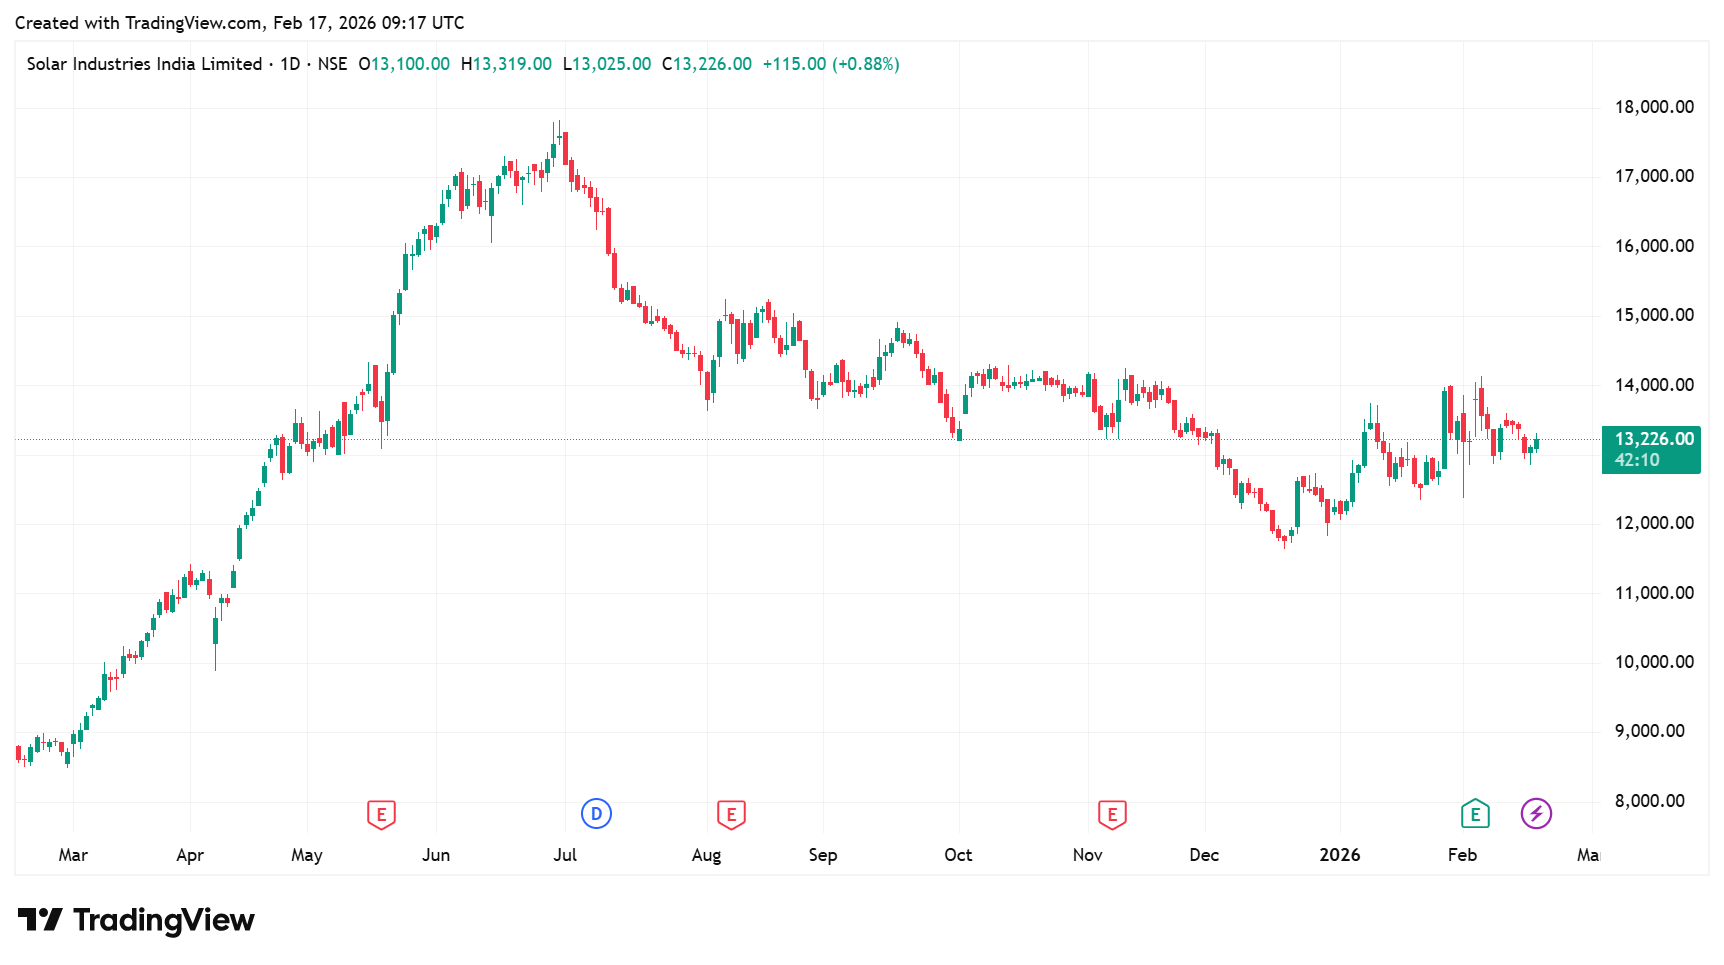The image size is (1724, 965).
Task: Open the blue dividend marker near Jul
Action: pos(596,814)
